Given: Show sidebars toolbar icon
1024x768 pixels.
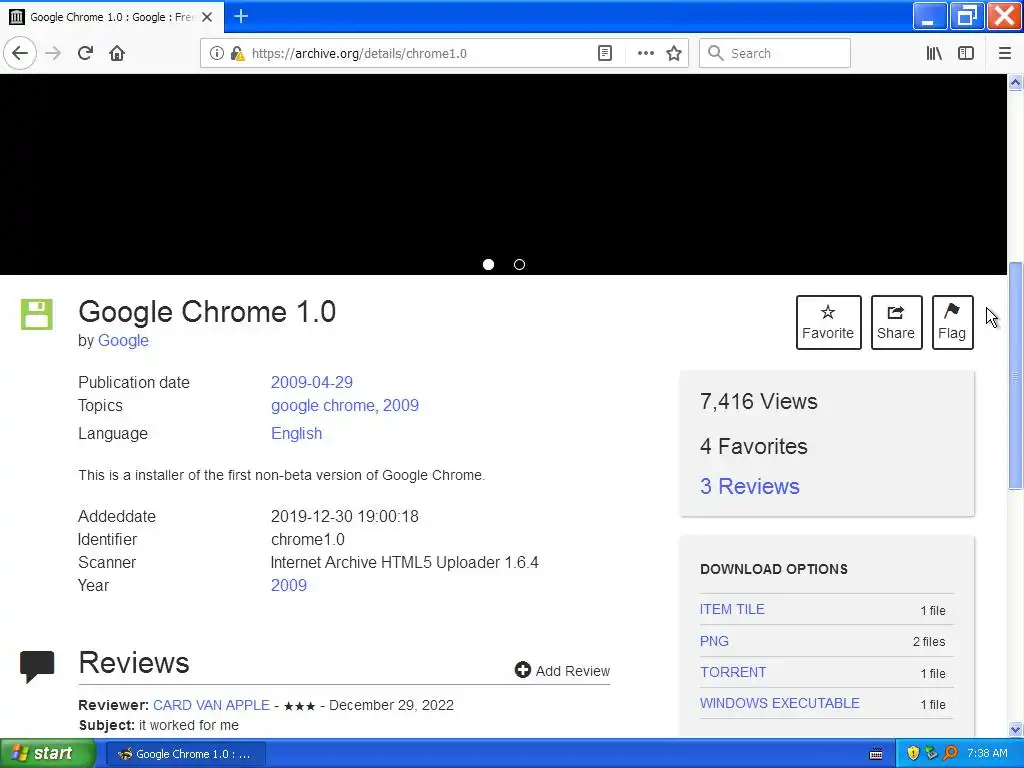Looking at the screenshot, I should click(x=966, y=54).
